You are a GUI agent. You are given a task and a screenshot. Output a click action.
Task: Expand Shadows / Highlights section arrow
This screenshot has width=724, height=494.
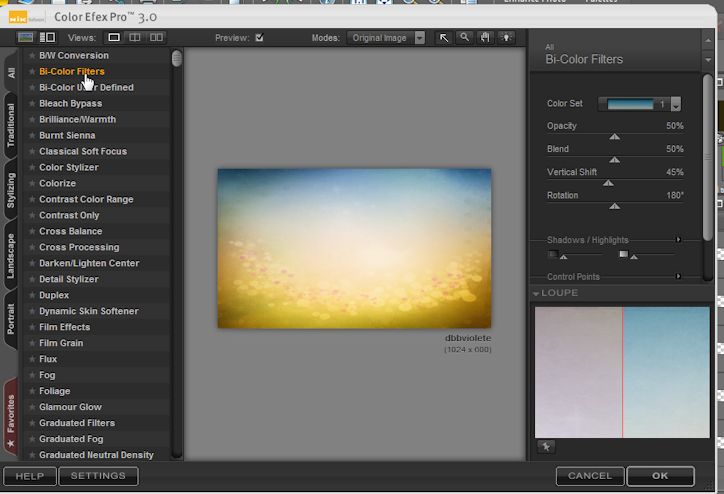tap(678, 240)
